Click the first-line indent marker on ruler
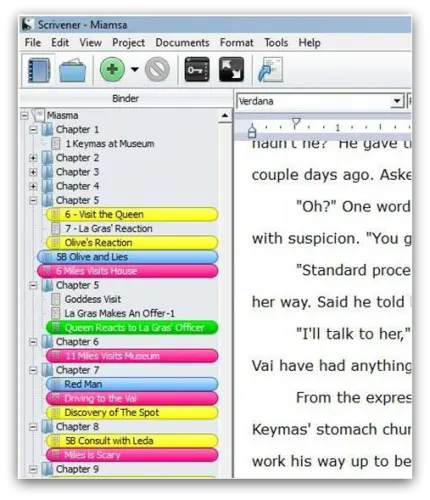The height and width of the screenshot is (500, 430). click(296, 123)
